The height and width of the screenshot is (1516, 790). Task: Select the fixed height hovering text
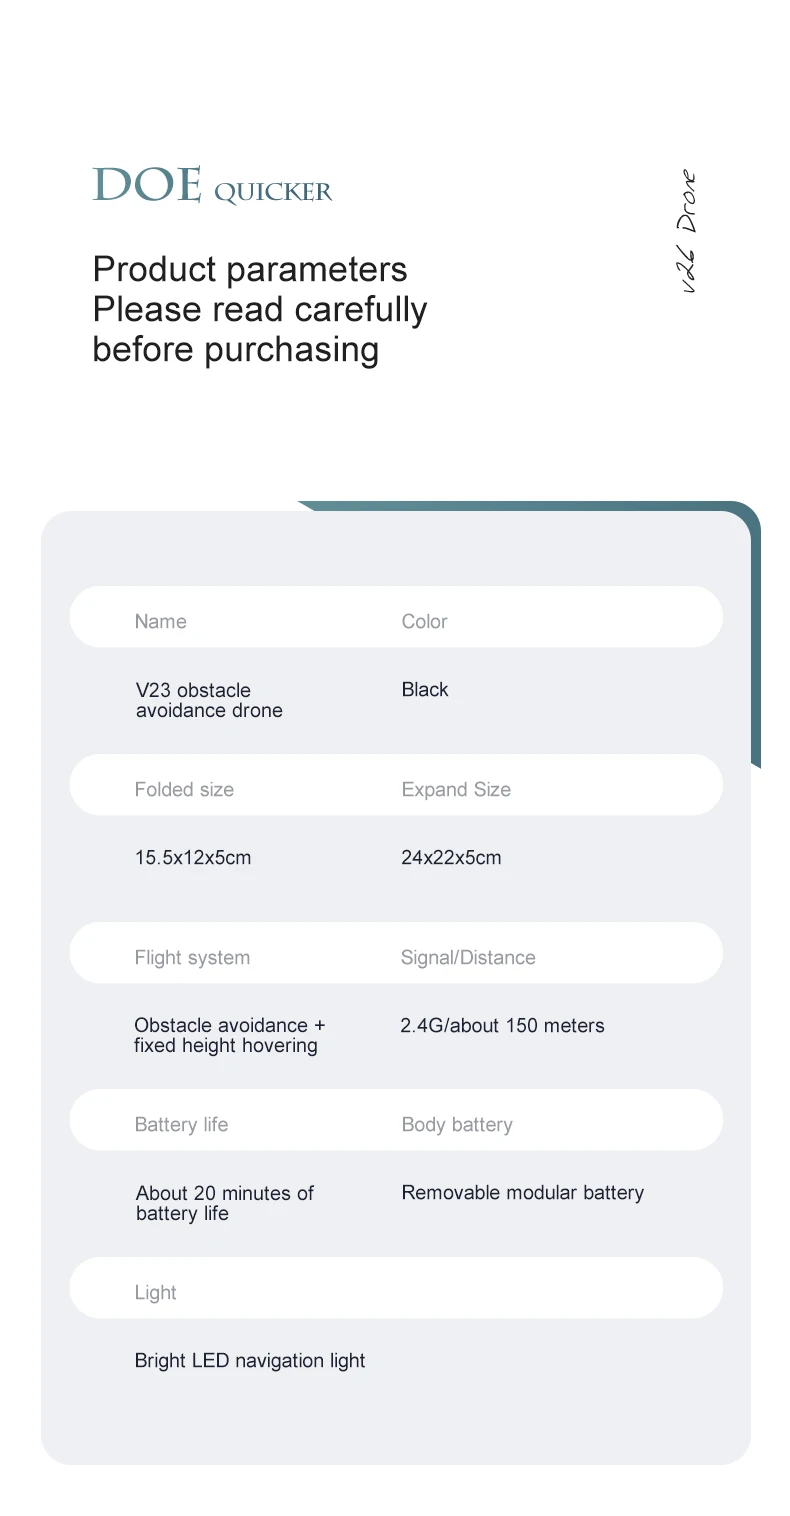(226, 1046)
